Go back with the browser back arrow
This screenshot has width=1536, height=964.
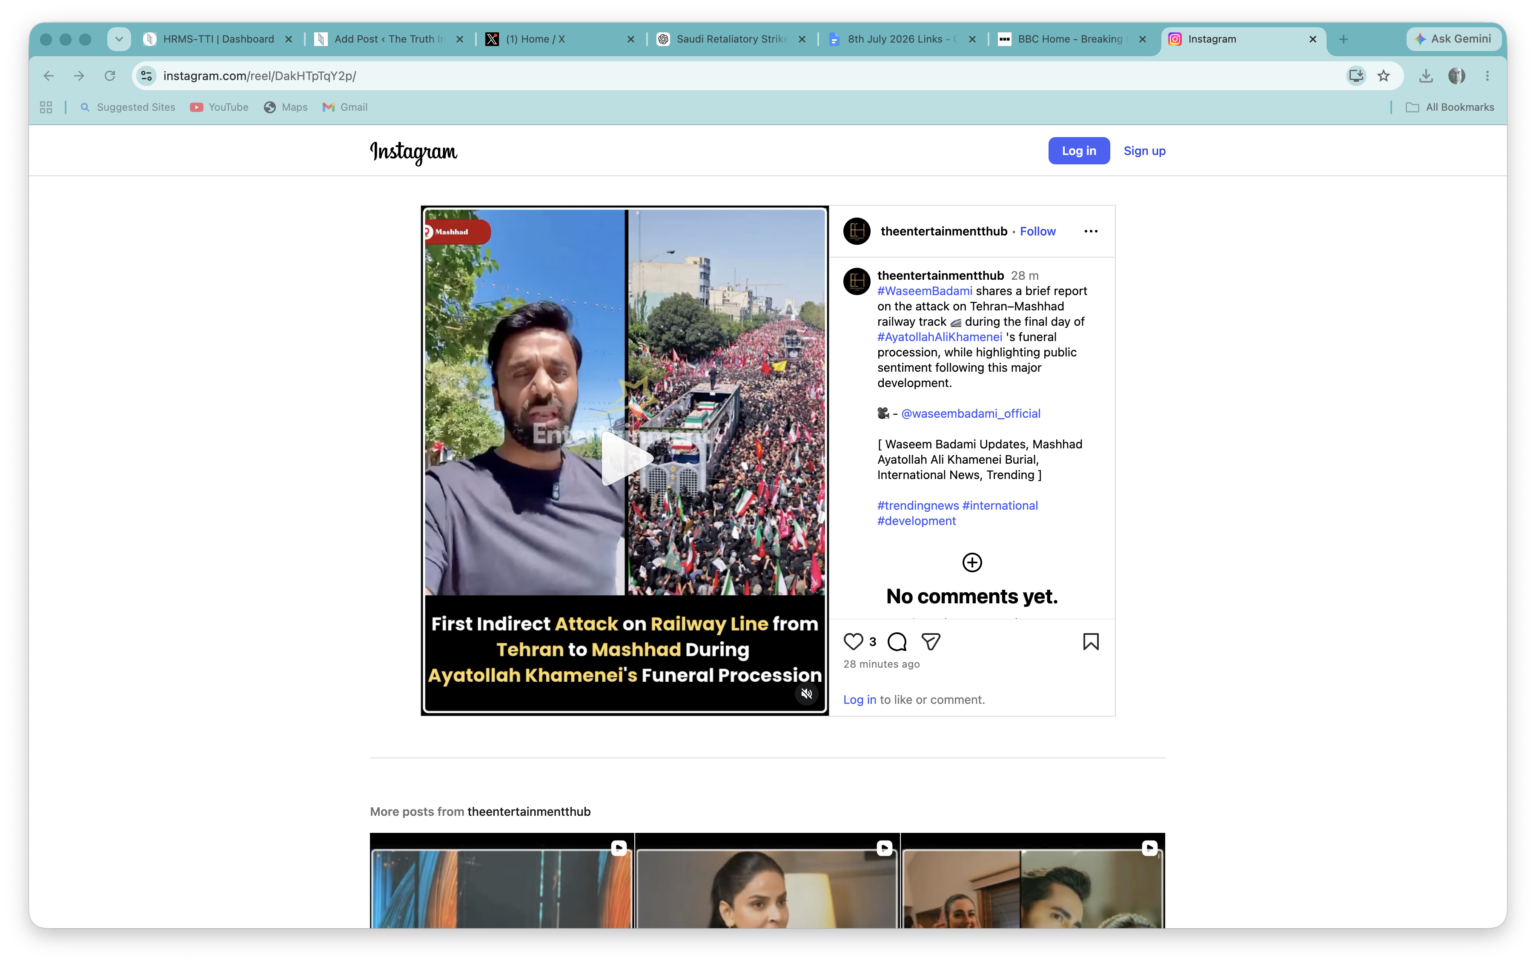point(49,76)
